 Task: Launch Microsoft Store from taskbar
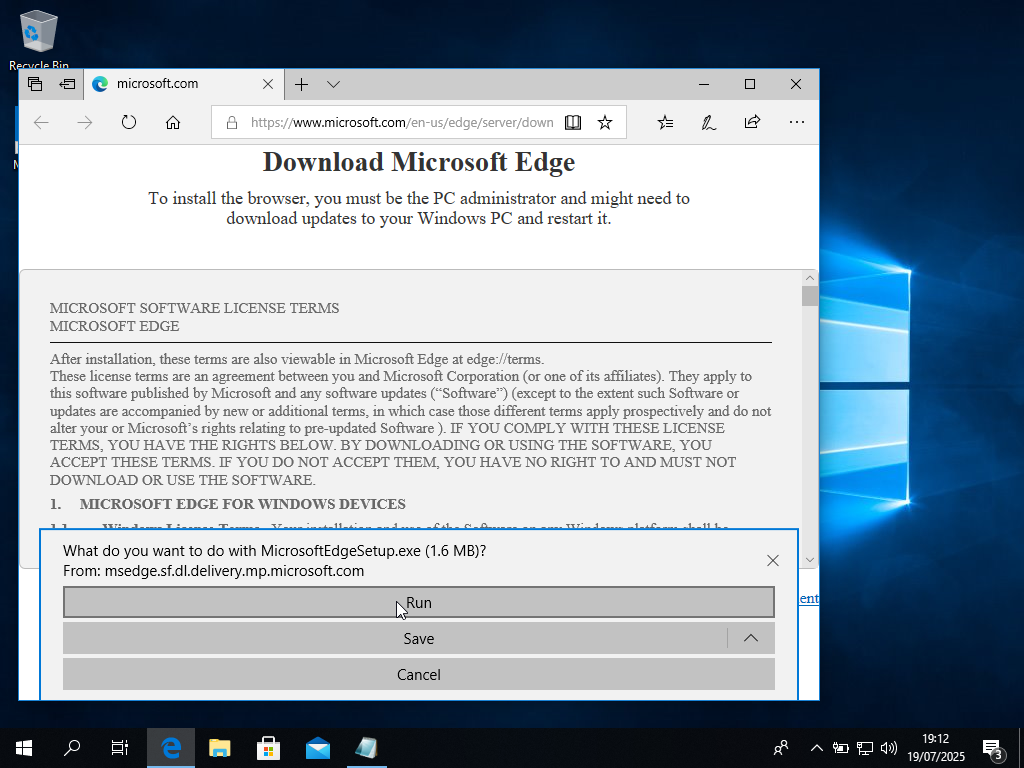pos(269,747)
